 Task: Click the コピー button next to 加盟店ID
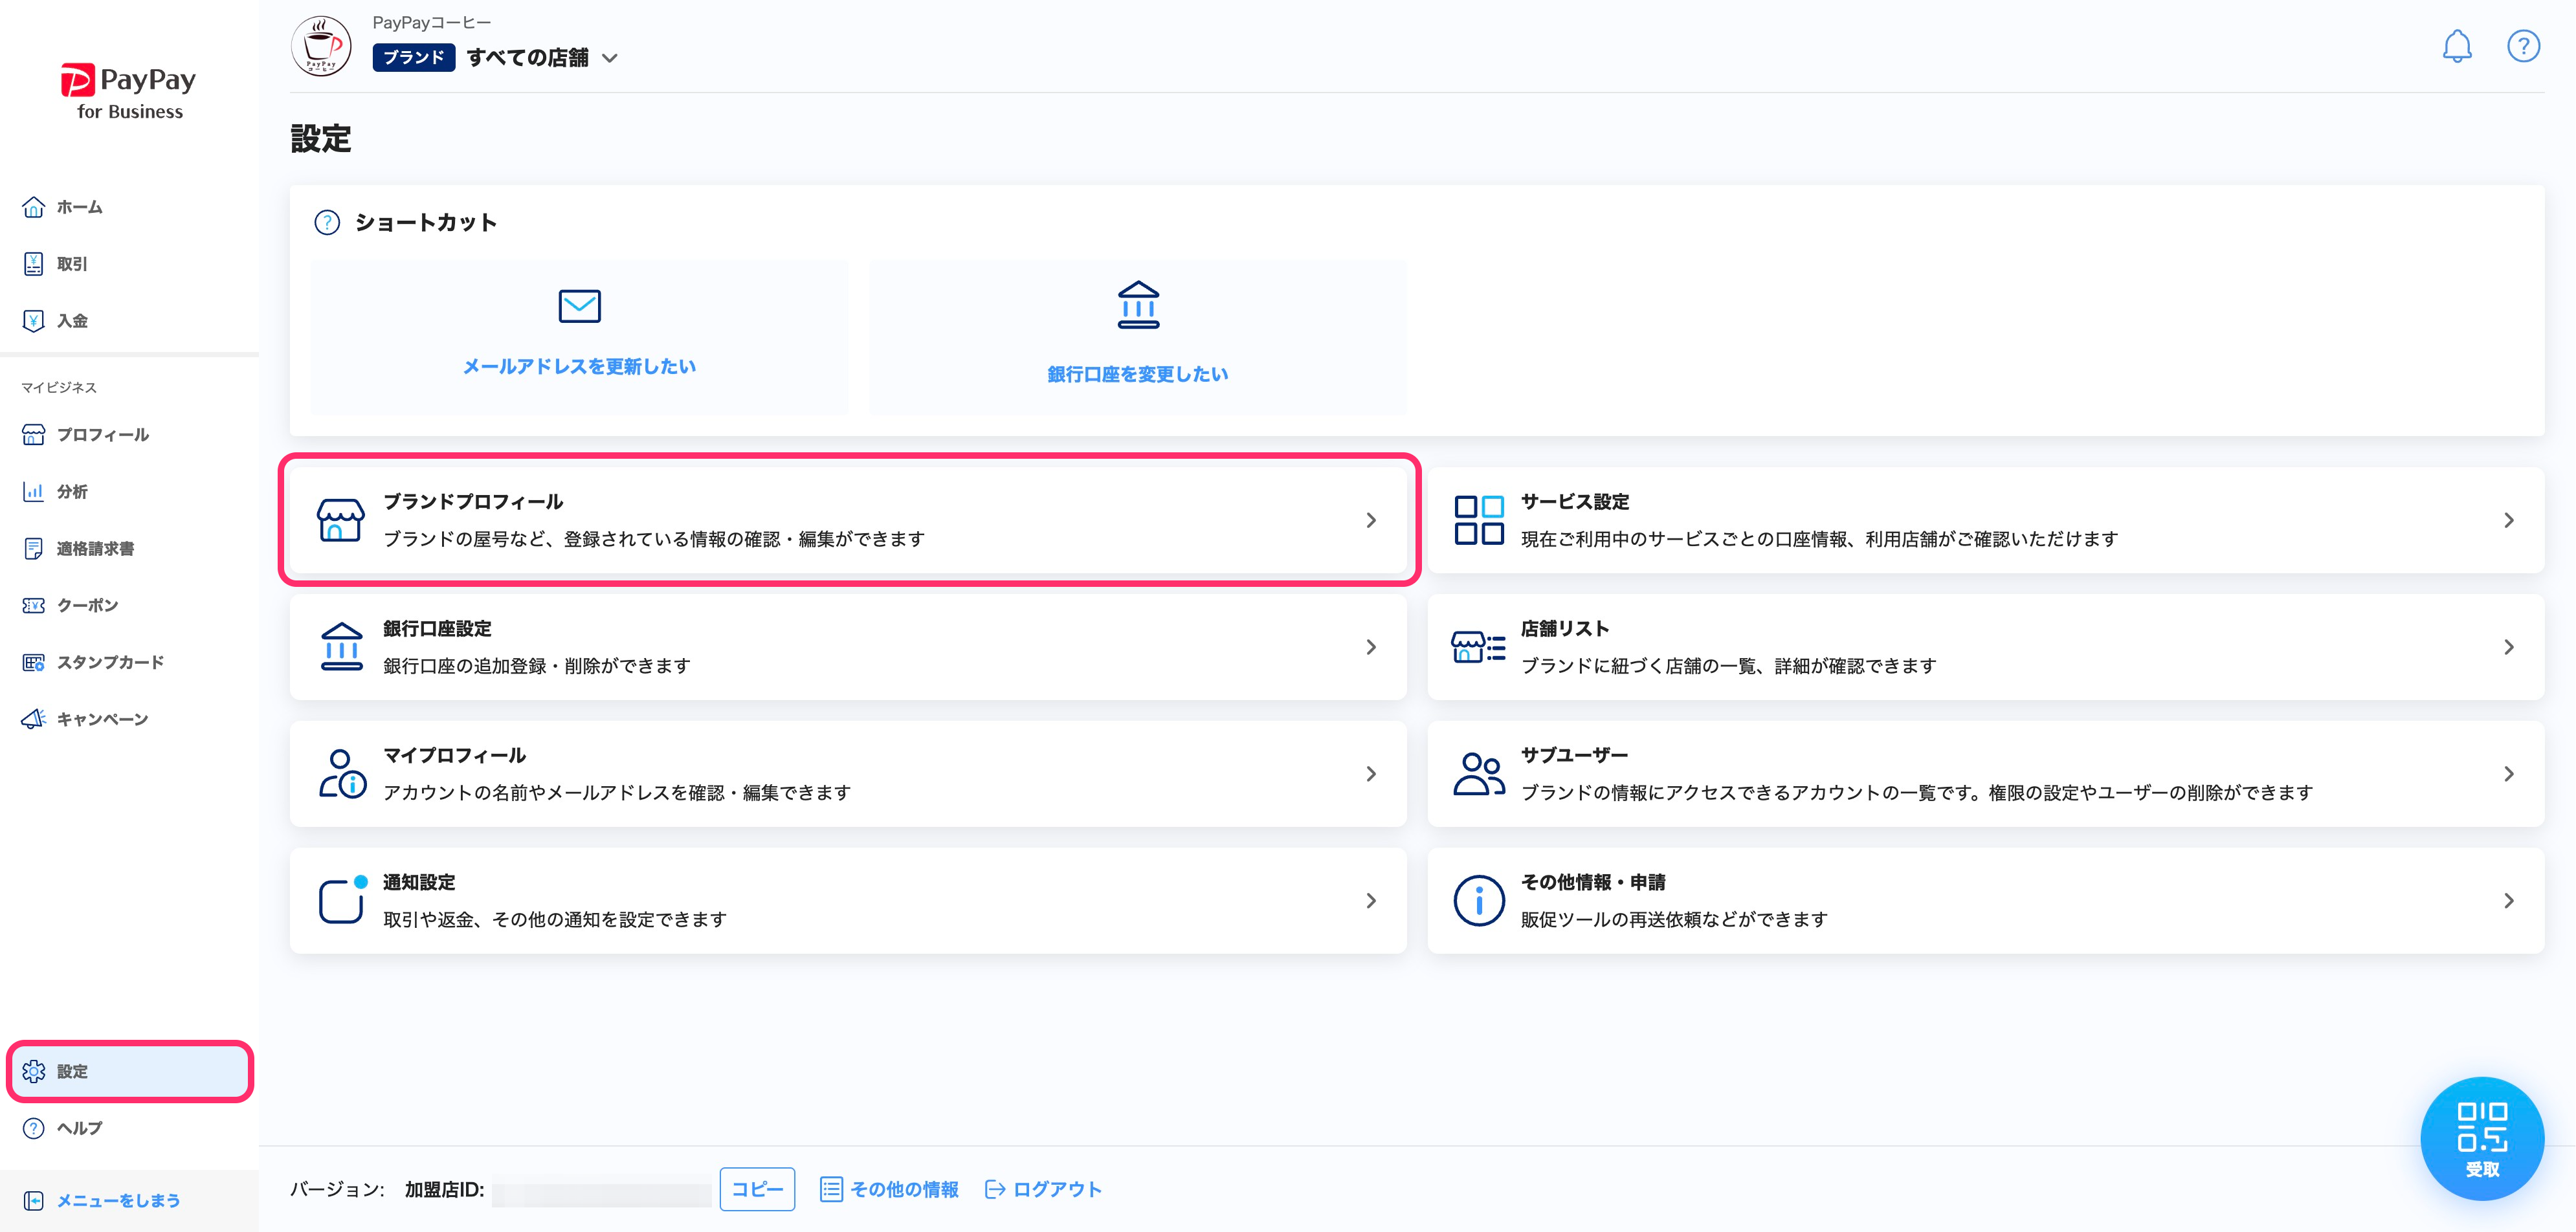[757, 1189]
